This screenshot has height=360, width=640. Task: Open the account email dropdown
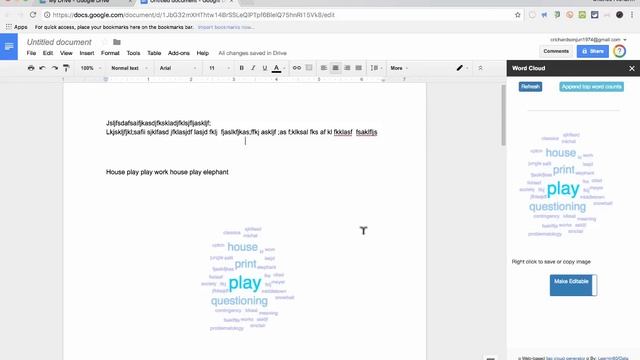pos(588,40)
